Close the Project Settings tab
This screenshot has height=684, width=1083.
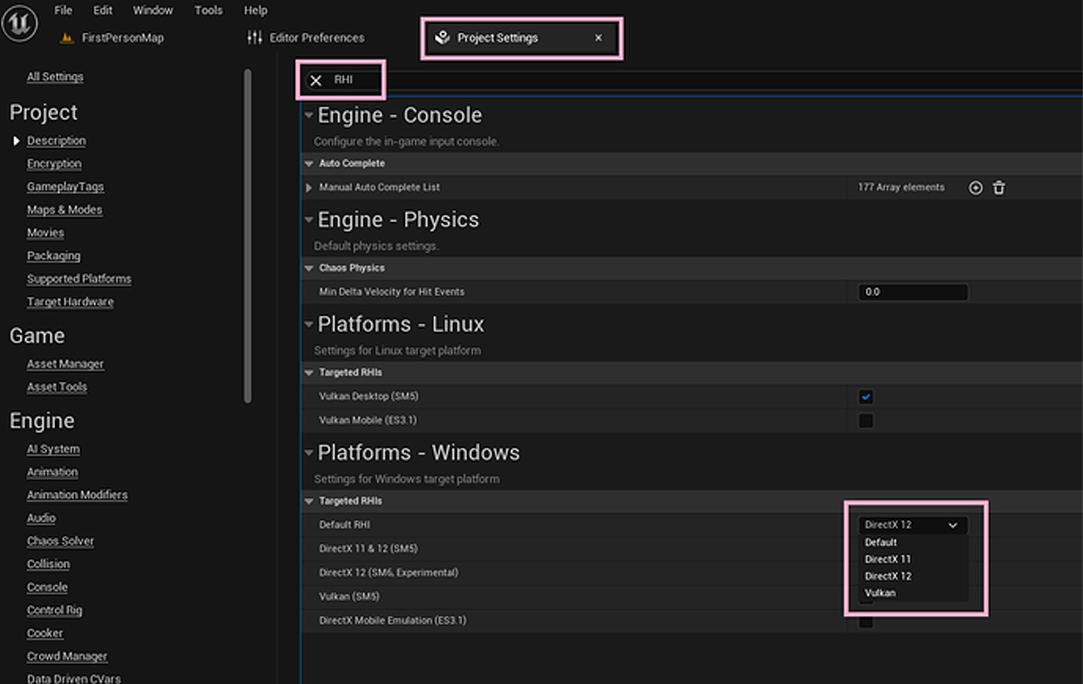(598, 36)
